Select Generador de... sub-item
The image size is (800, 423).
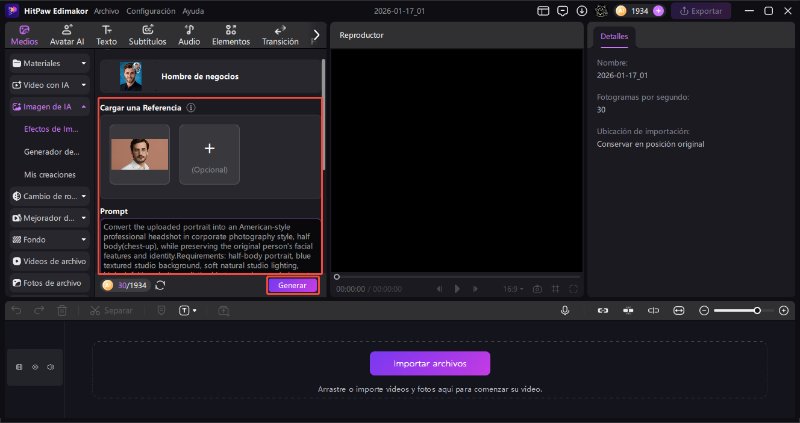click(51, 152)
